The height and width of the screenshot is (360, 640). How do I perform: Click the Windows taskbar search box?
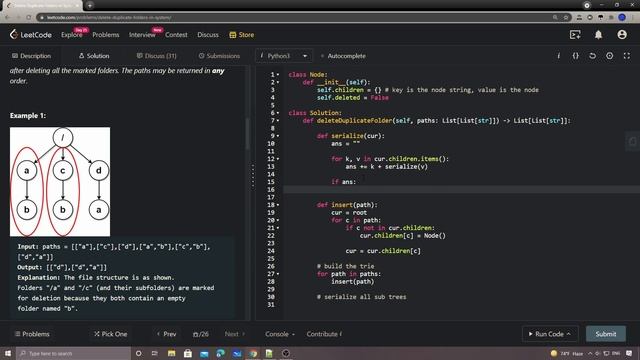tap(73, 353)
